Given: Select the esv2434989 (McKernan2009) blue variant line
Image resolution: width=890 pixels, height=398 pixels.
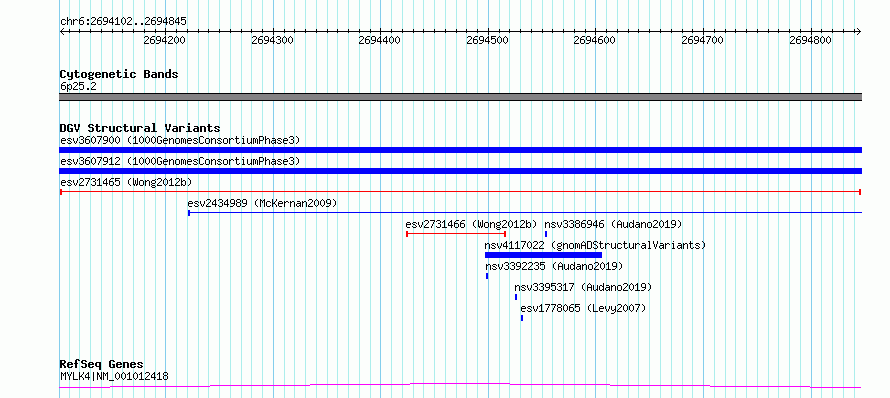Looking at the screenshot, I should pyautogui.click(x=524, y=213).
